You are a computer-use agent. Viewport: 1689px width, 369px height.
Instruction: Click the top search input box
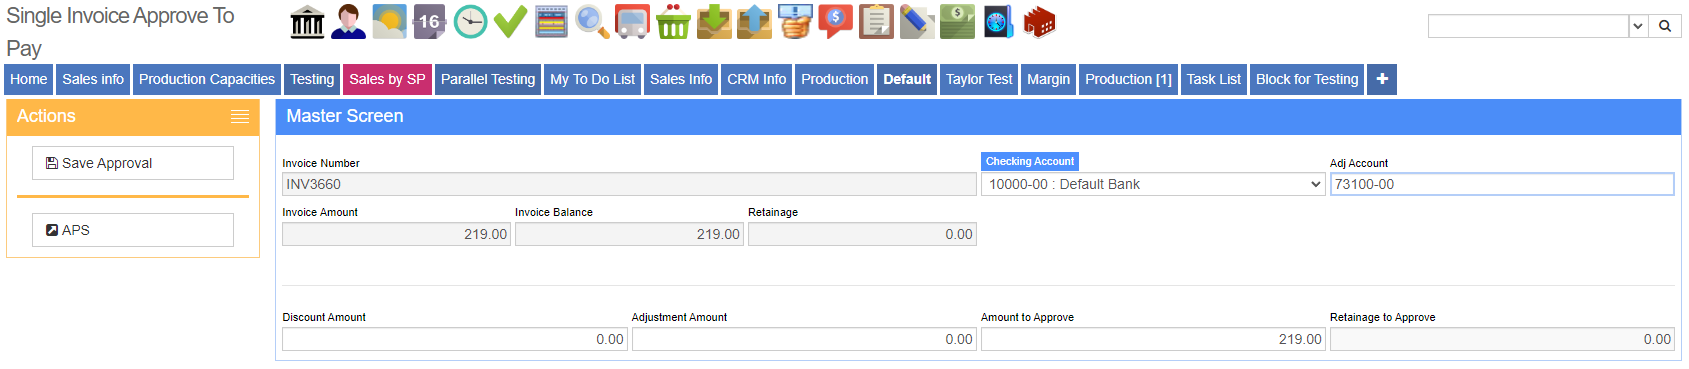[1528, 26]
